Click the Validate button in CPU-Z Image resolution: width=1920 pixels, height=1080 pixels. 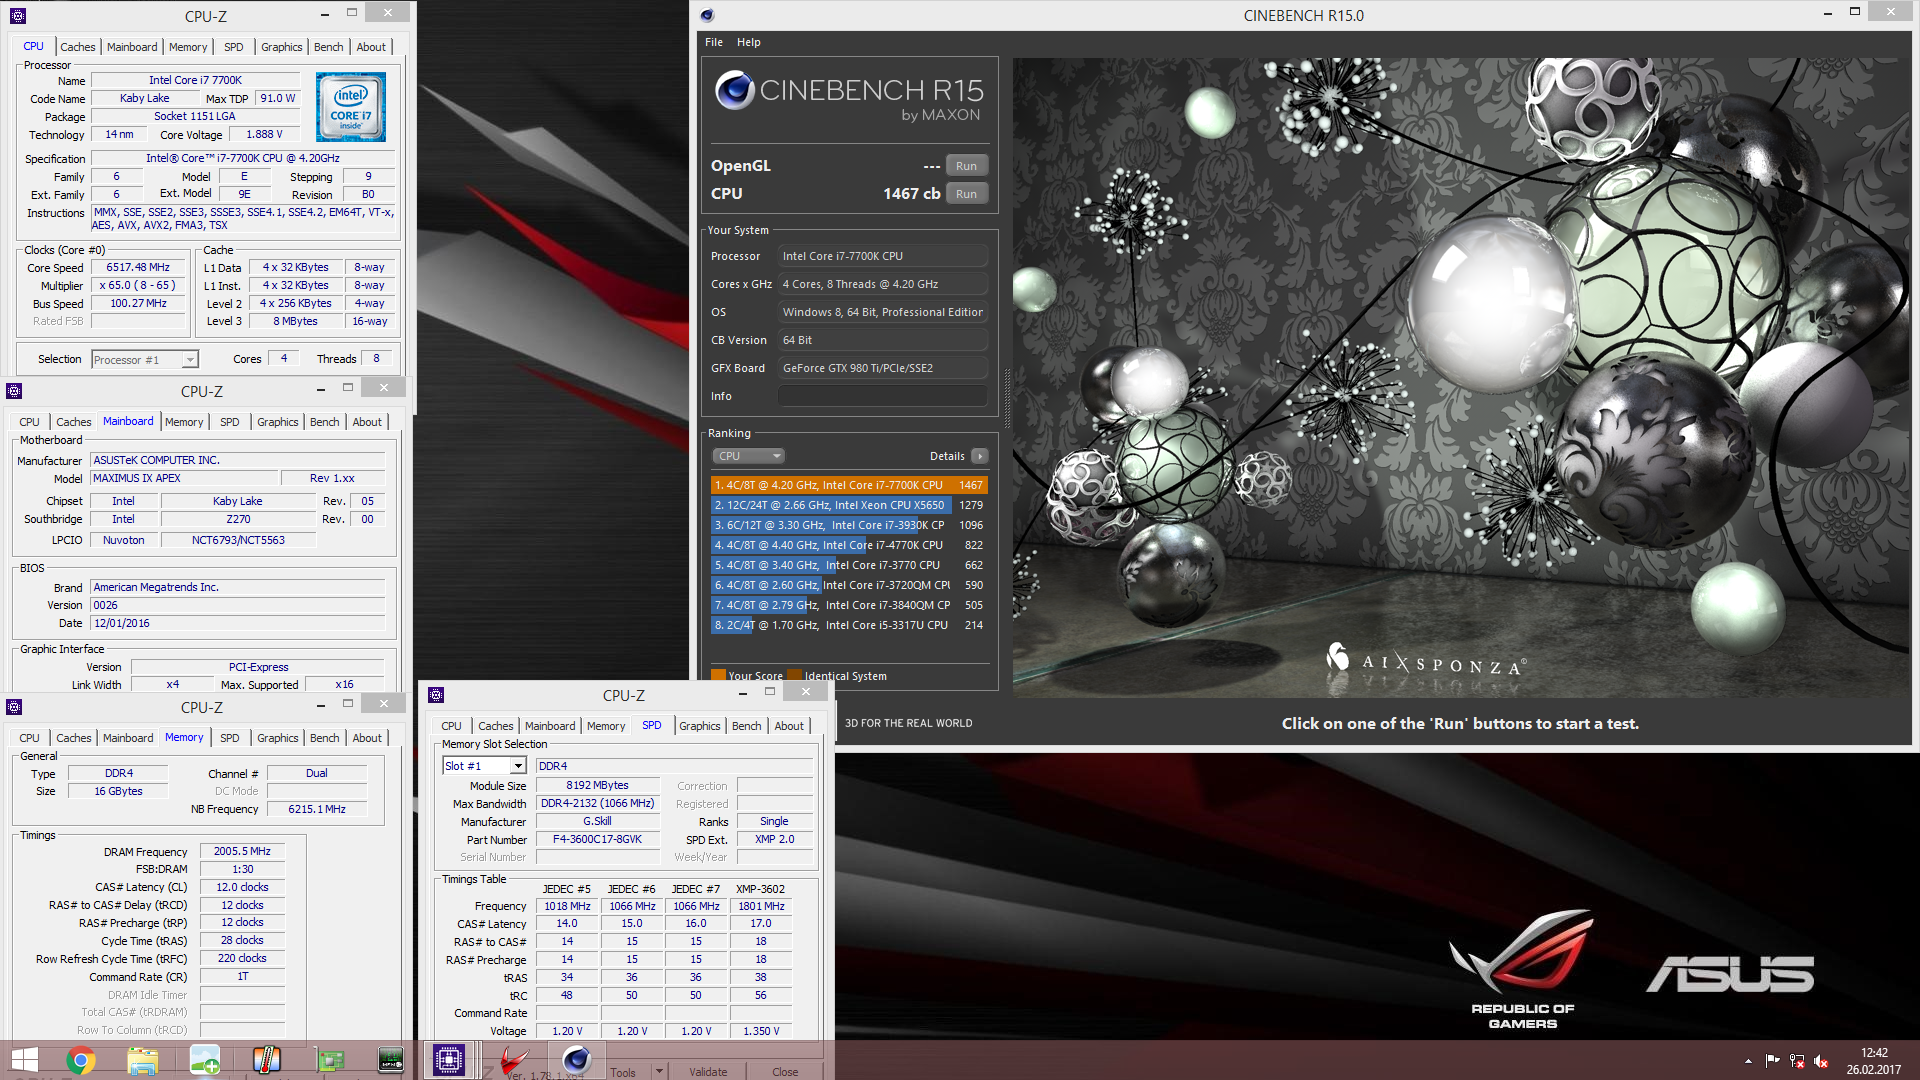(708, 1071)
